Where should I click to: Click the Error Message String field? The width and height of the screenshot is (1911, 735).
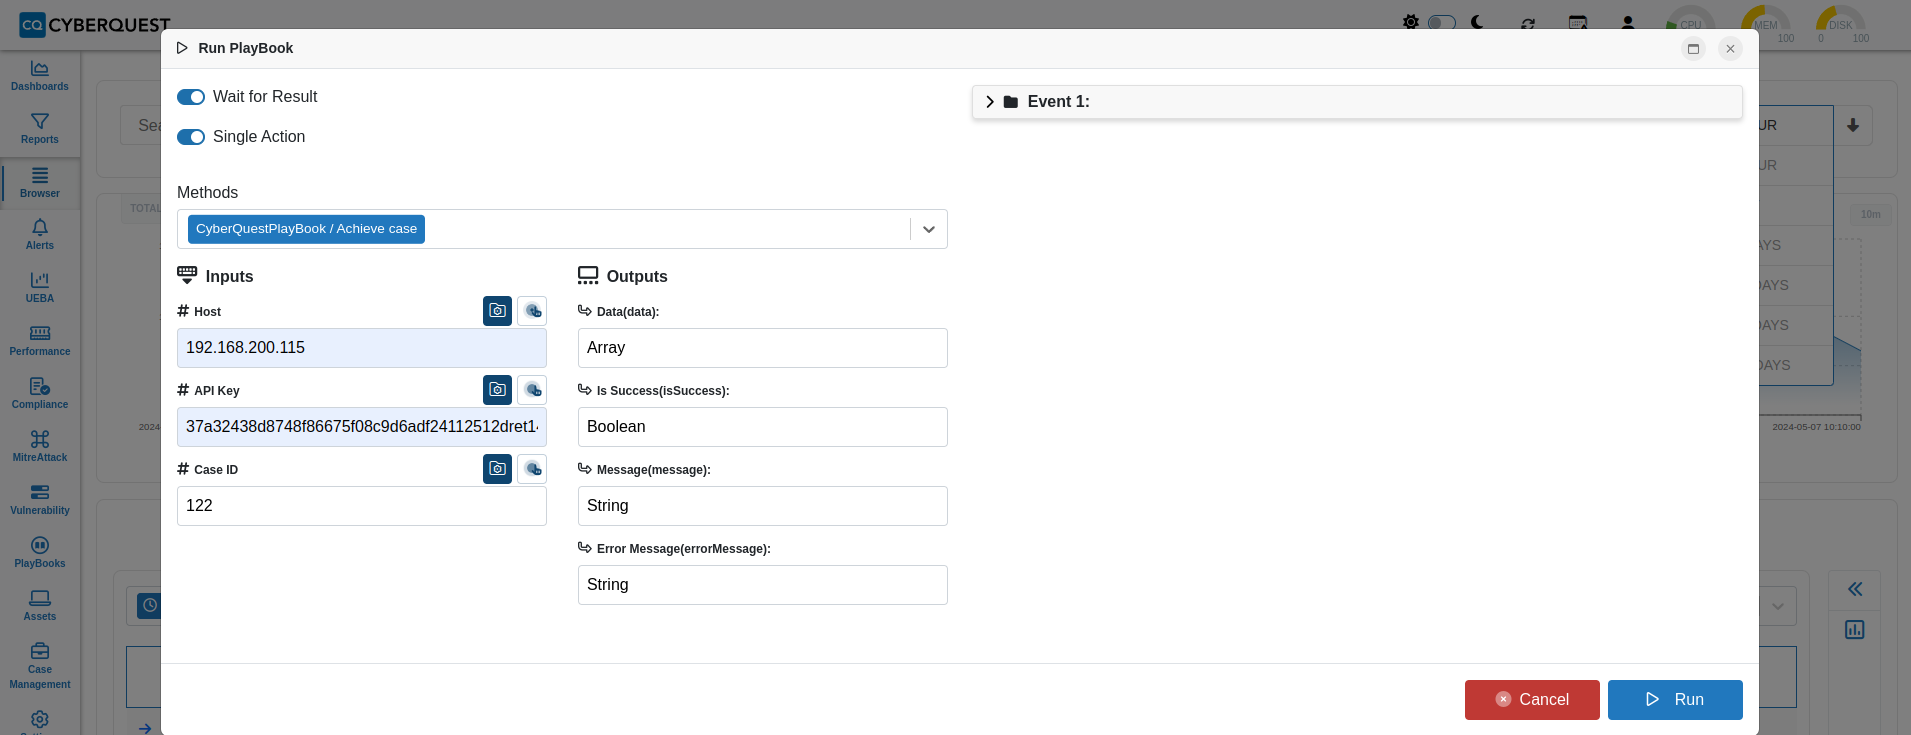[763, 585]
